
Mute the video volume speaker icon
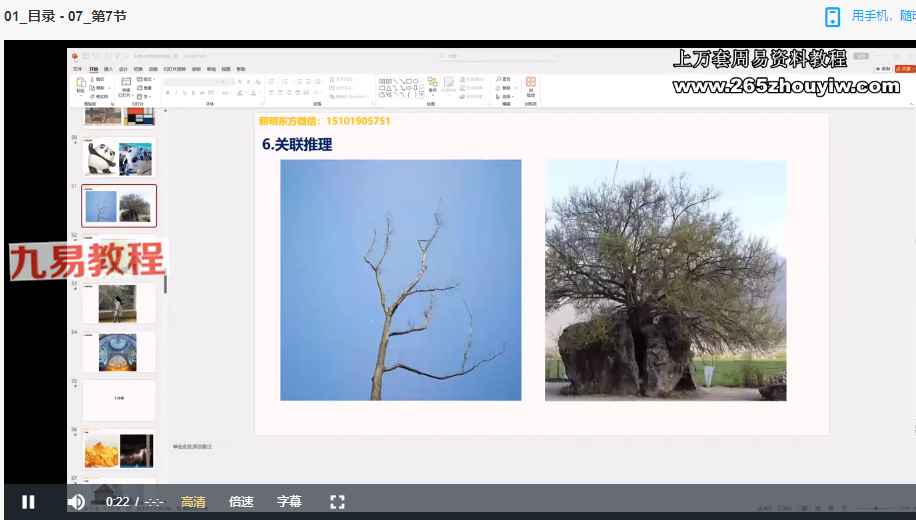click(76, 502)
